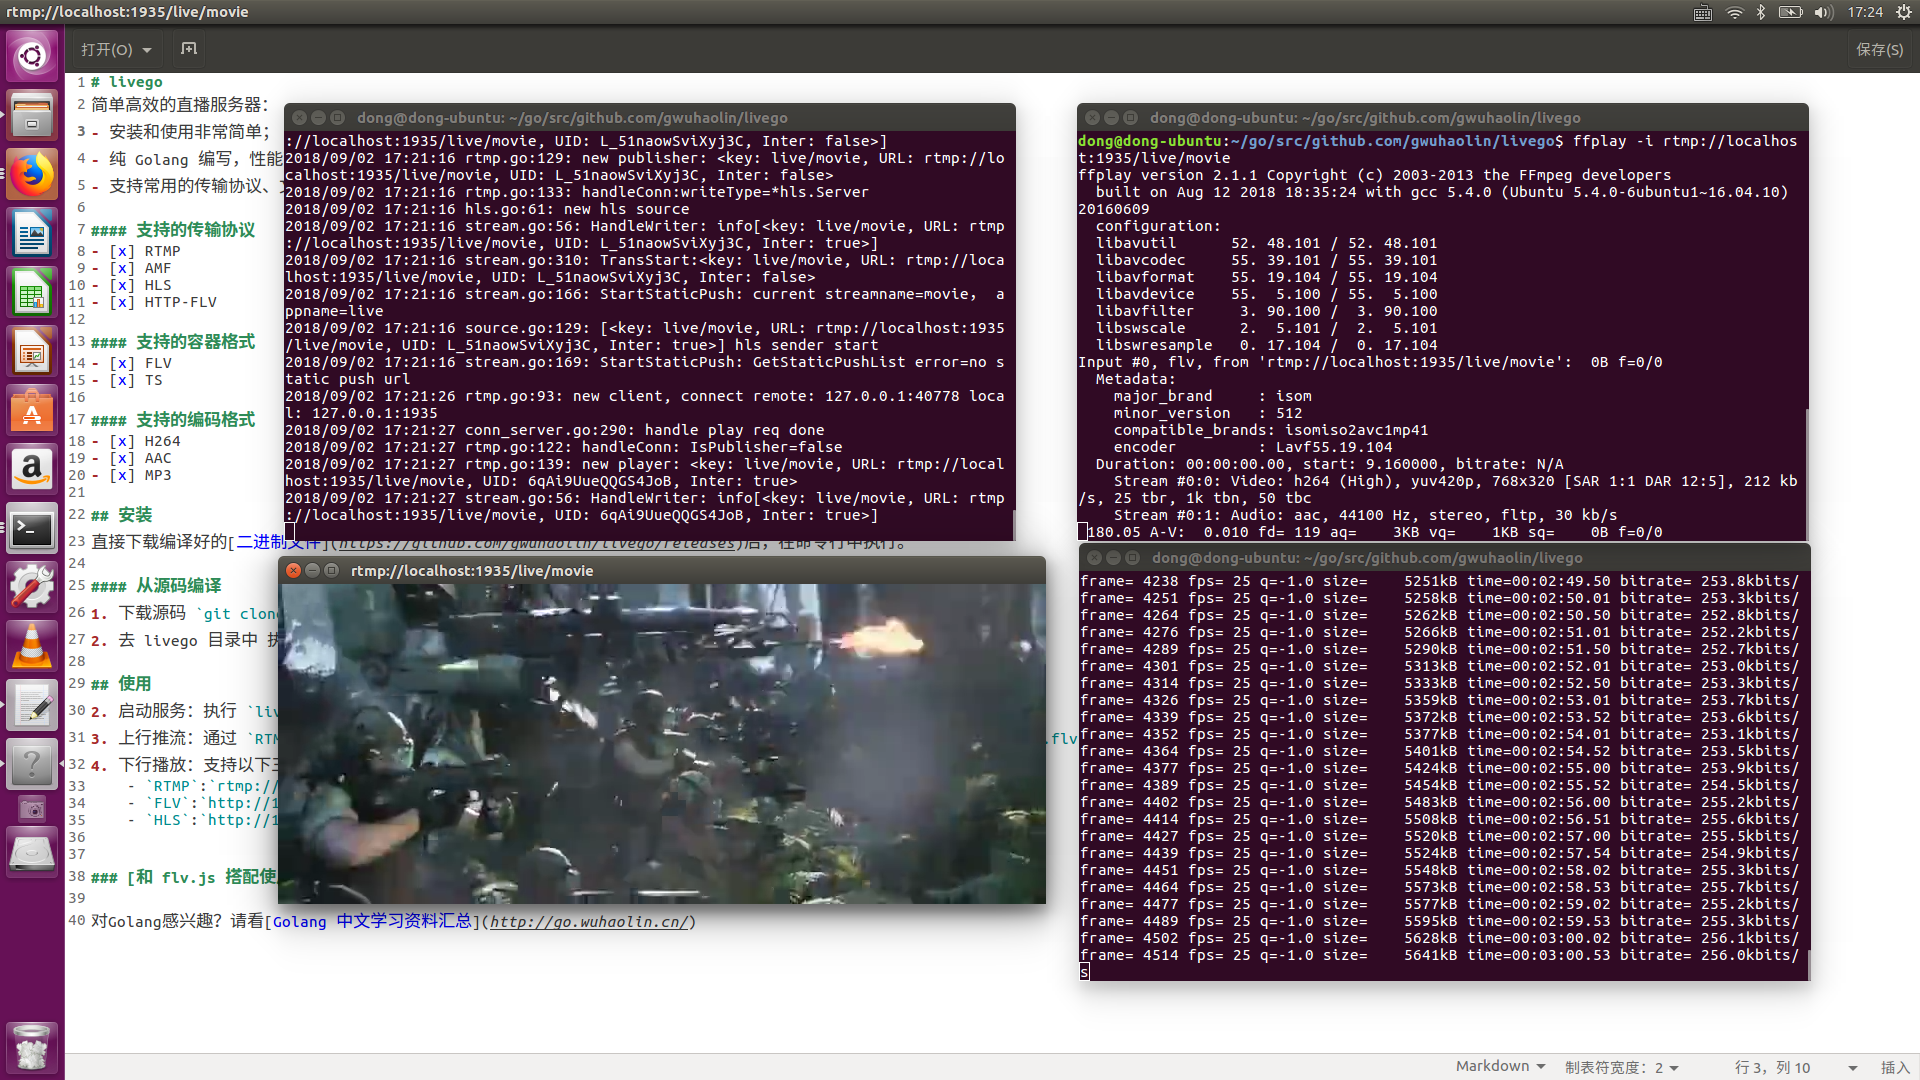Image resolution: width=1920 pixels, height=1080 pixels.
Task: Click inside the ffplay video playback area
Action: (662, 744)
